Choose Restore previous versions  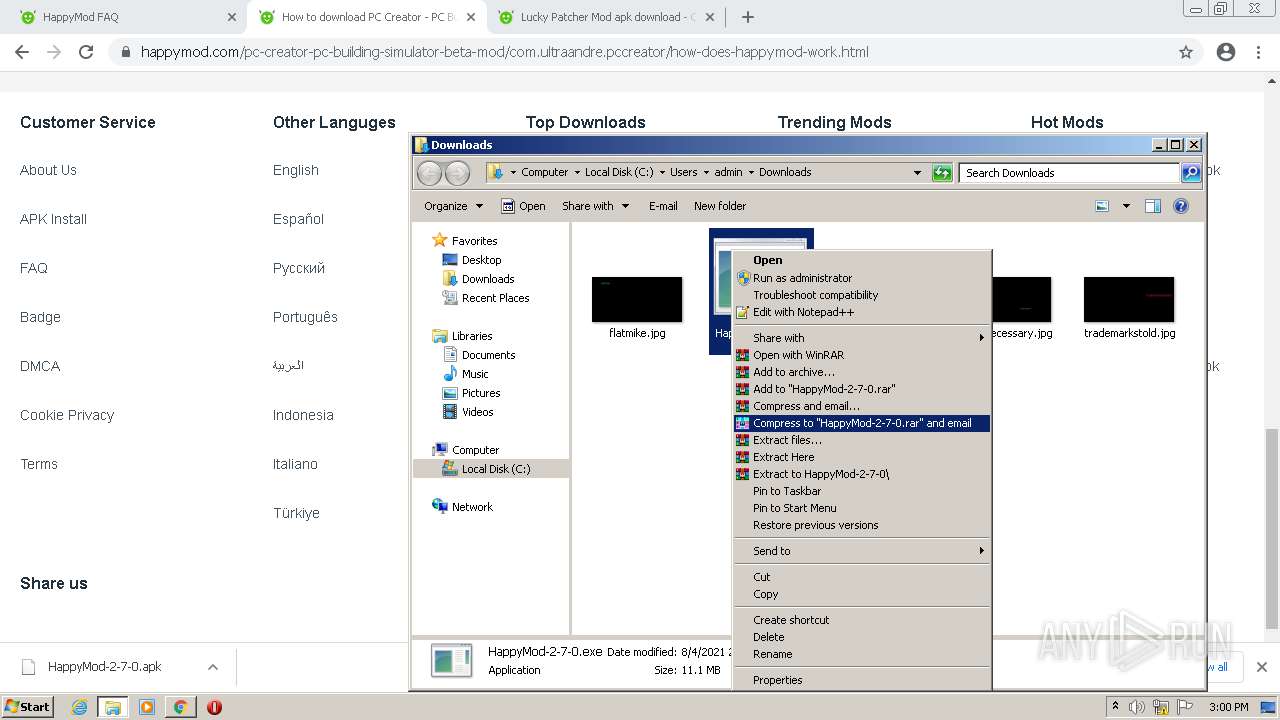coord(862,525)
